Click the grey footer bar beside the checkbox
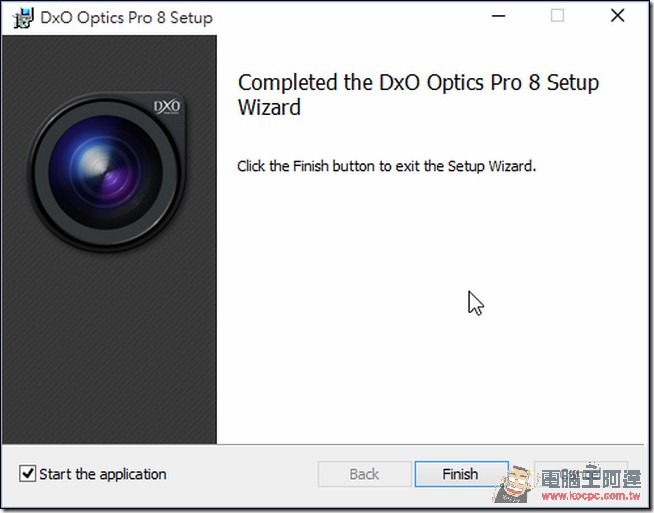Viewport: 654px width, 513px height. click(242, 474)
